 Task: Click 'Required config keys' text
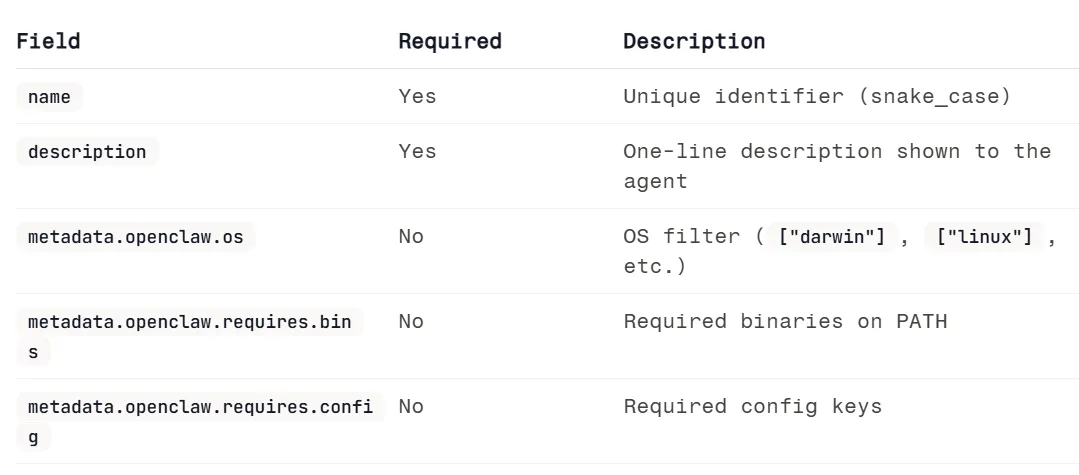click(x=752, y=406)
